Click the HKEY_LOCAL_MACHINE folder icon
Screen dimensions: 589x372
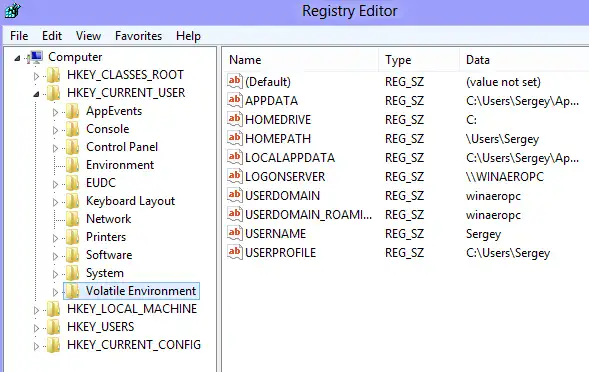pyautogui.click(x=54, y=309)
